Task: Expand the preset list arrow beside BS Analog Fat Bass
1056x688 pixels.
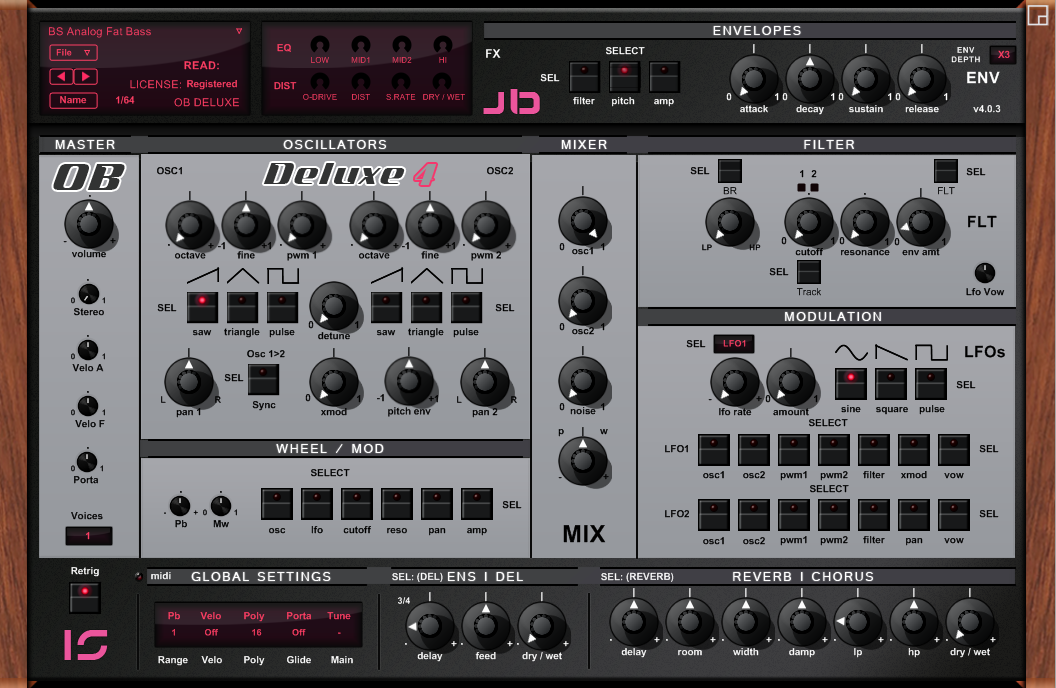Action: [239, 31]
